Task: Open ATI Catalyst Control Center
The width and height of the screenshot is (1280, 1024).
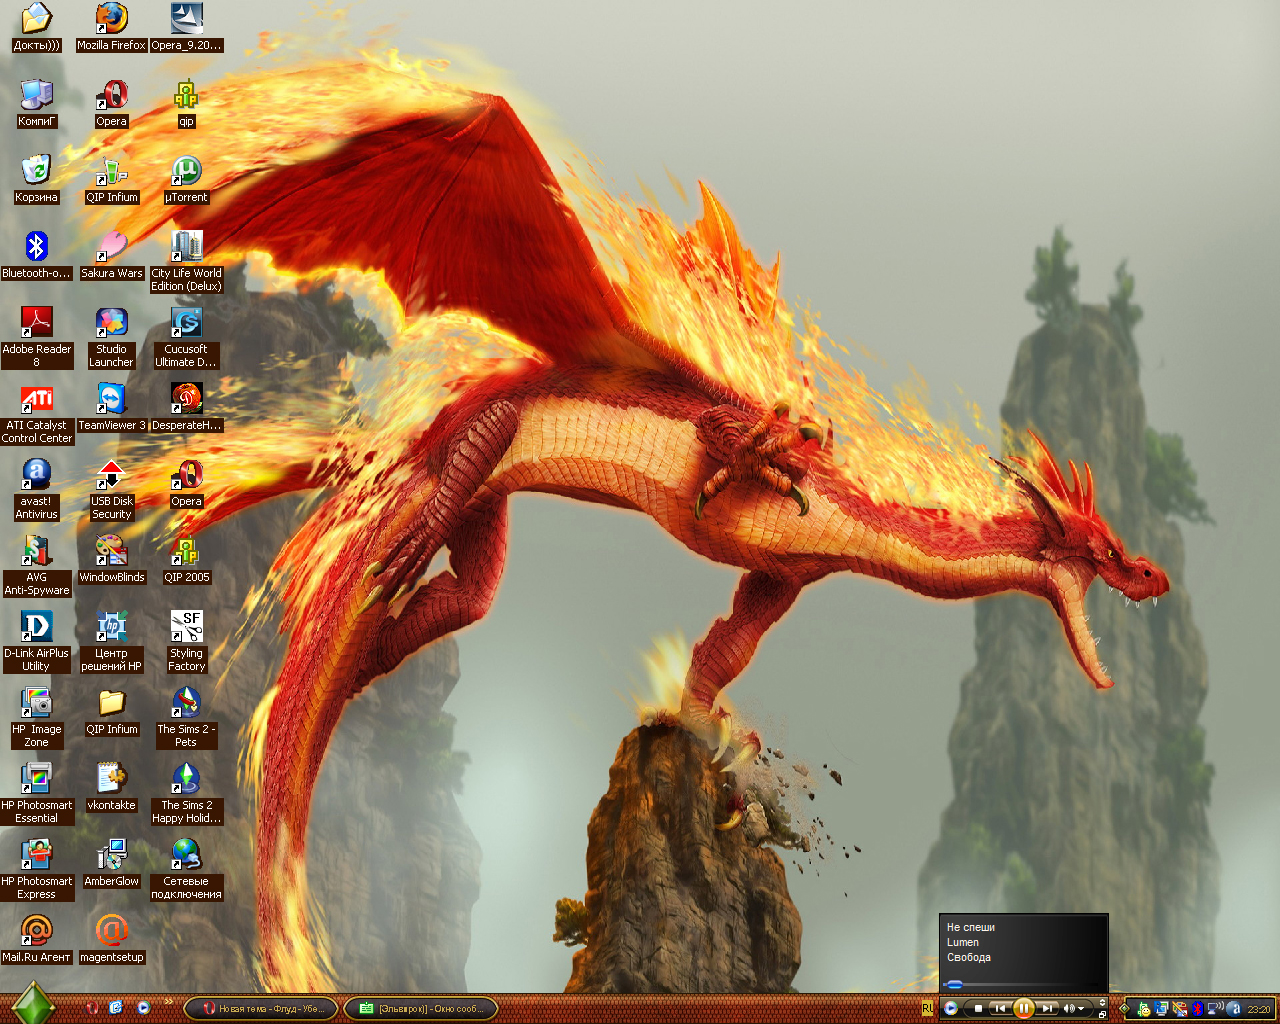Action: point(36,414)
